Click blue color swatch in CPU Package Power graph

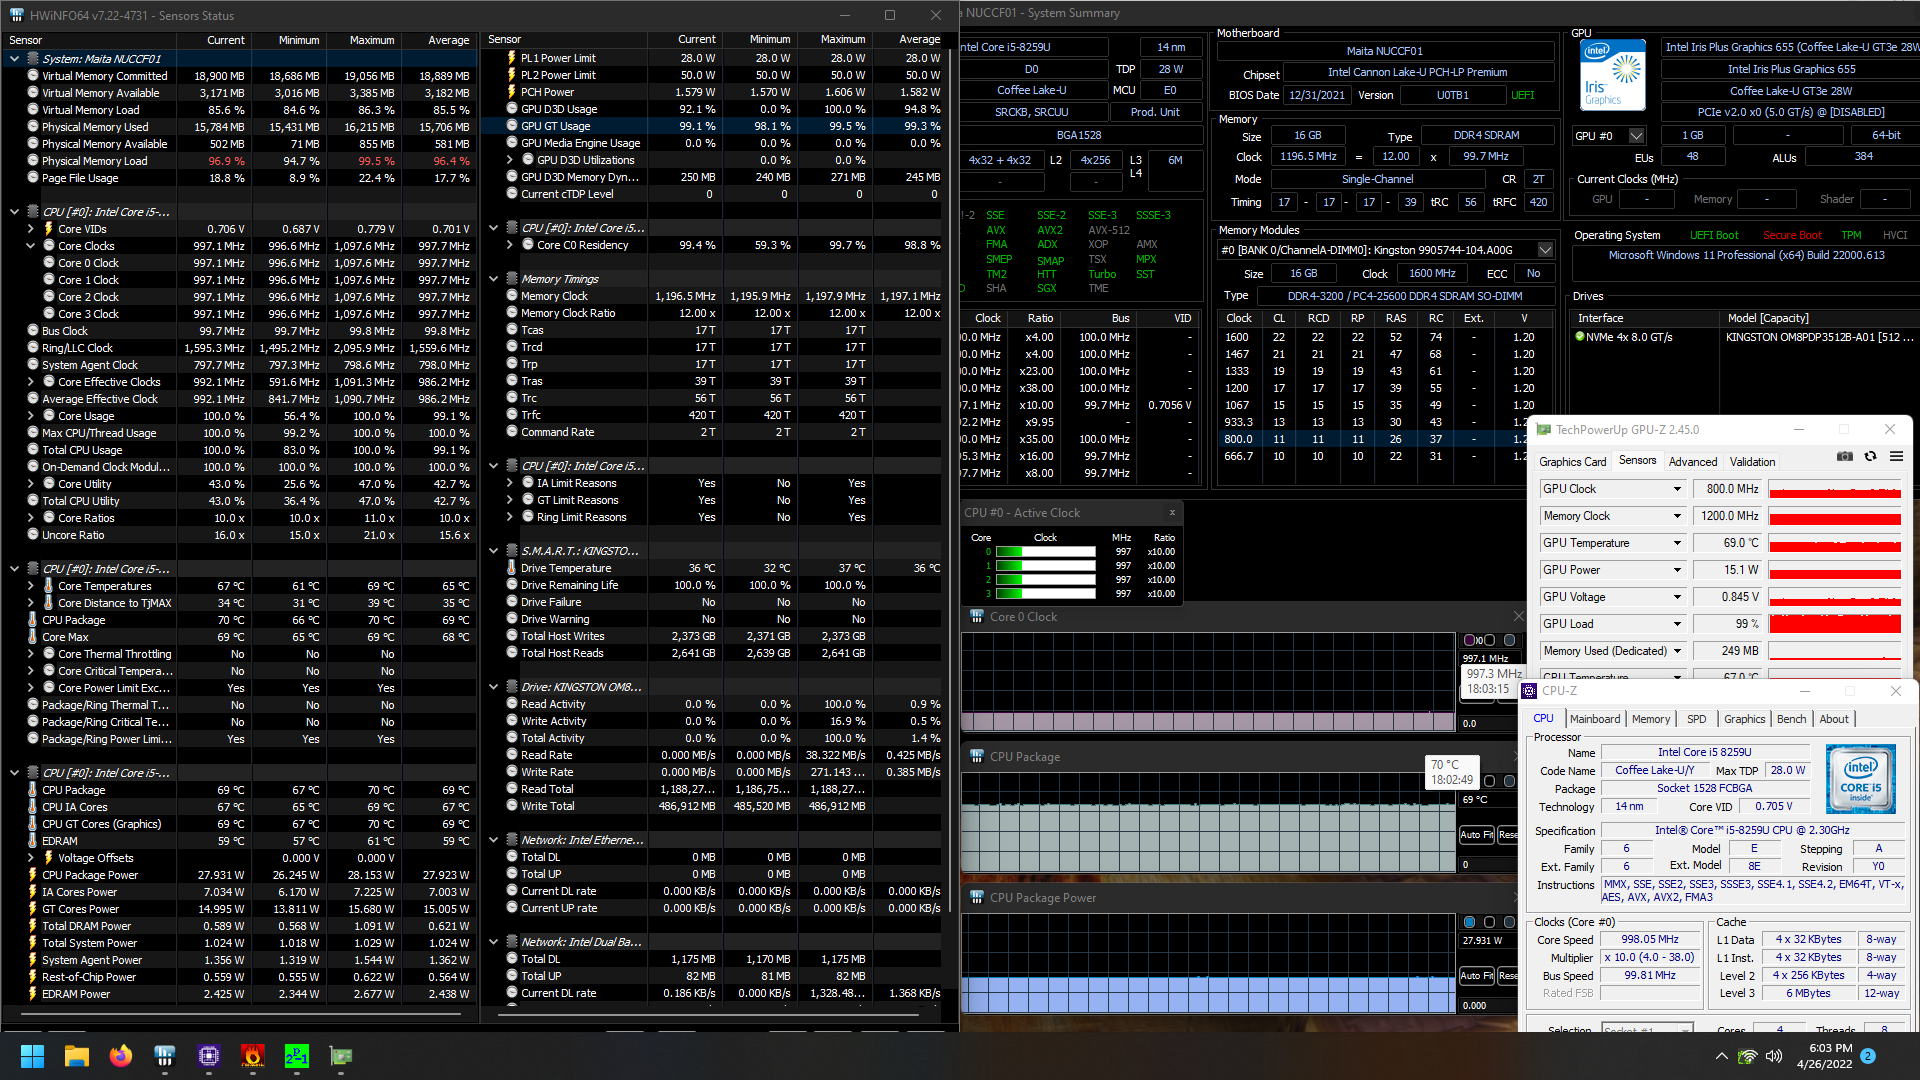[x=1469, y=922]
